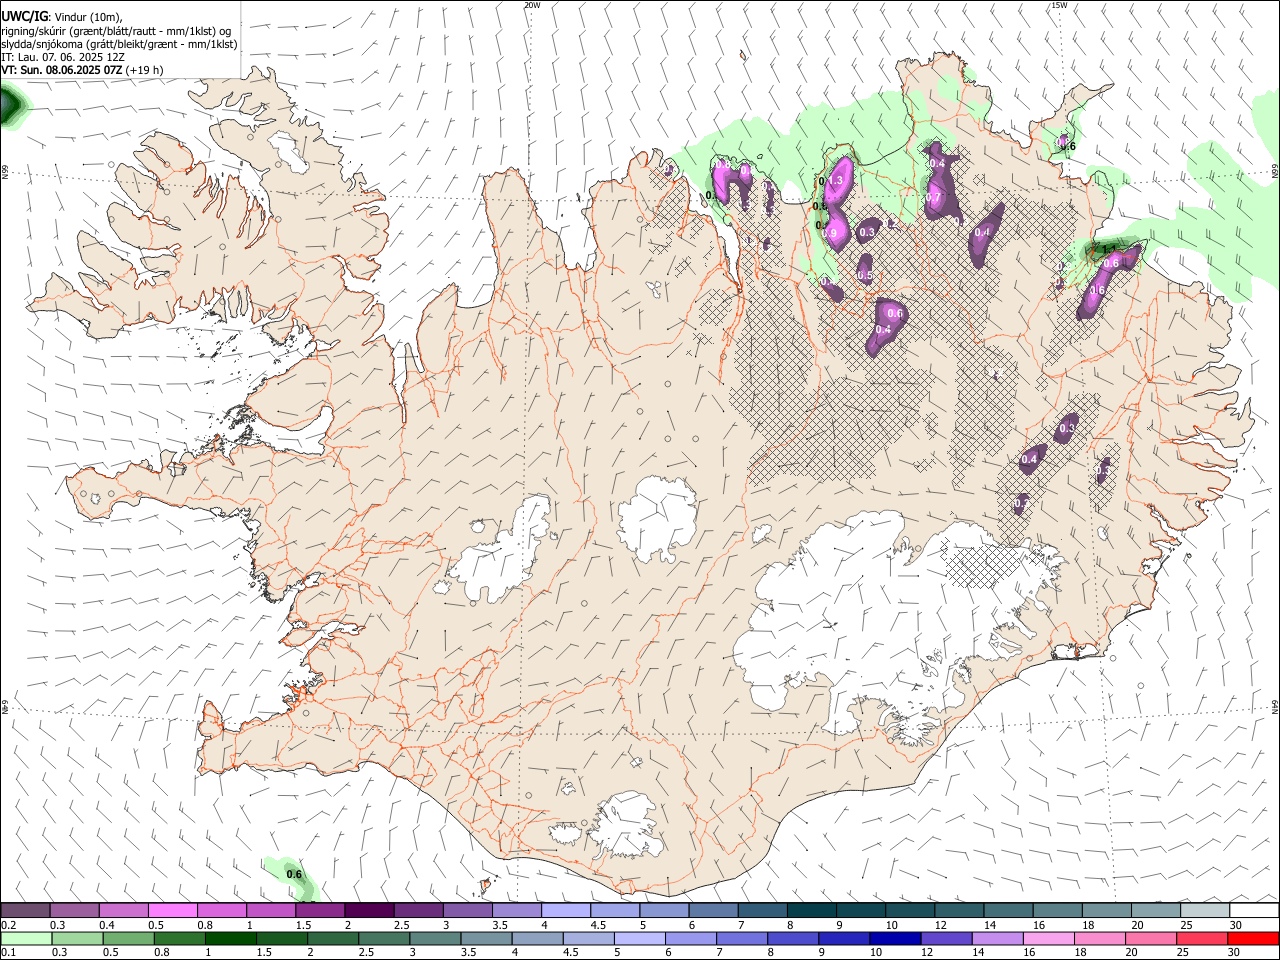Click the 0.5 snowfall value on the map
The height and width of the screenshot is (960, 1280).
[x=865, y=275]
